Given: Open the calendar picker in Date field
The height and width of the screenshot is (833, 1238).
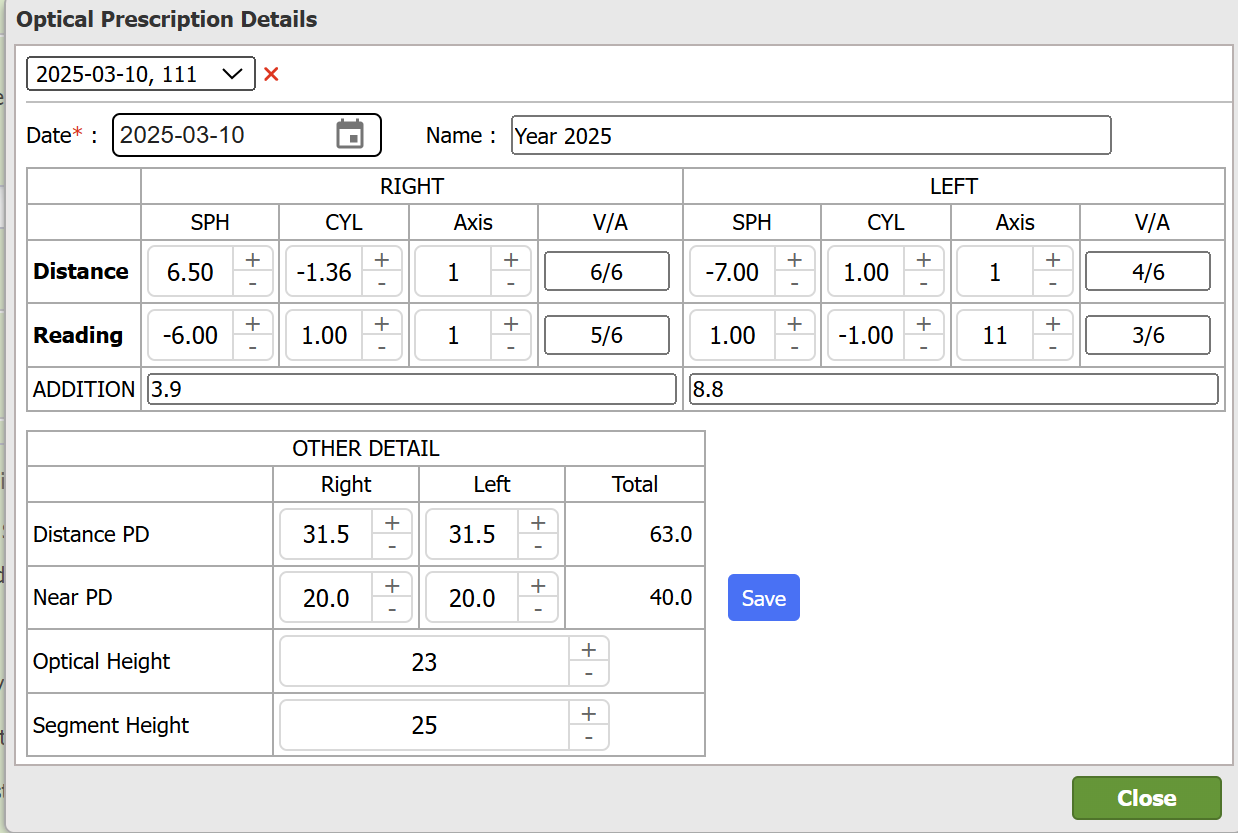Looking at the screenshot, I should 349,135.
